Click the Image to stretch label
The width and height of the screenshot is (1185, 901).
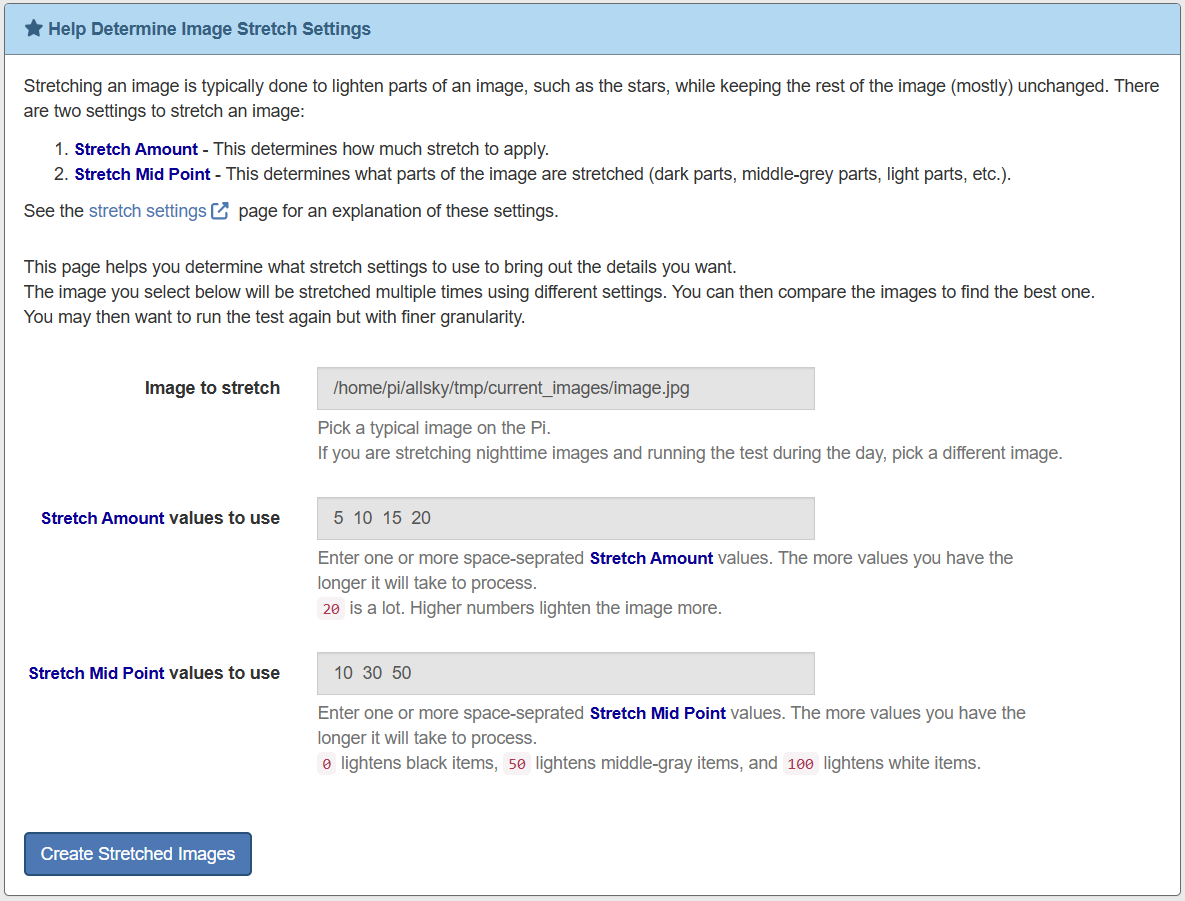tap(212, 388)
